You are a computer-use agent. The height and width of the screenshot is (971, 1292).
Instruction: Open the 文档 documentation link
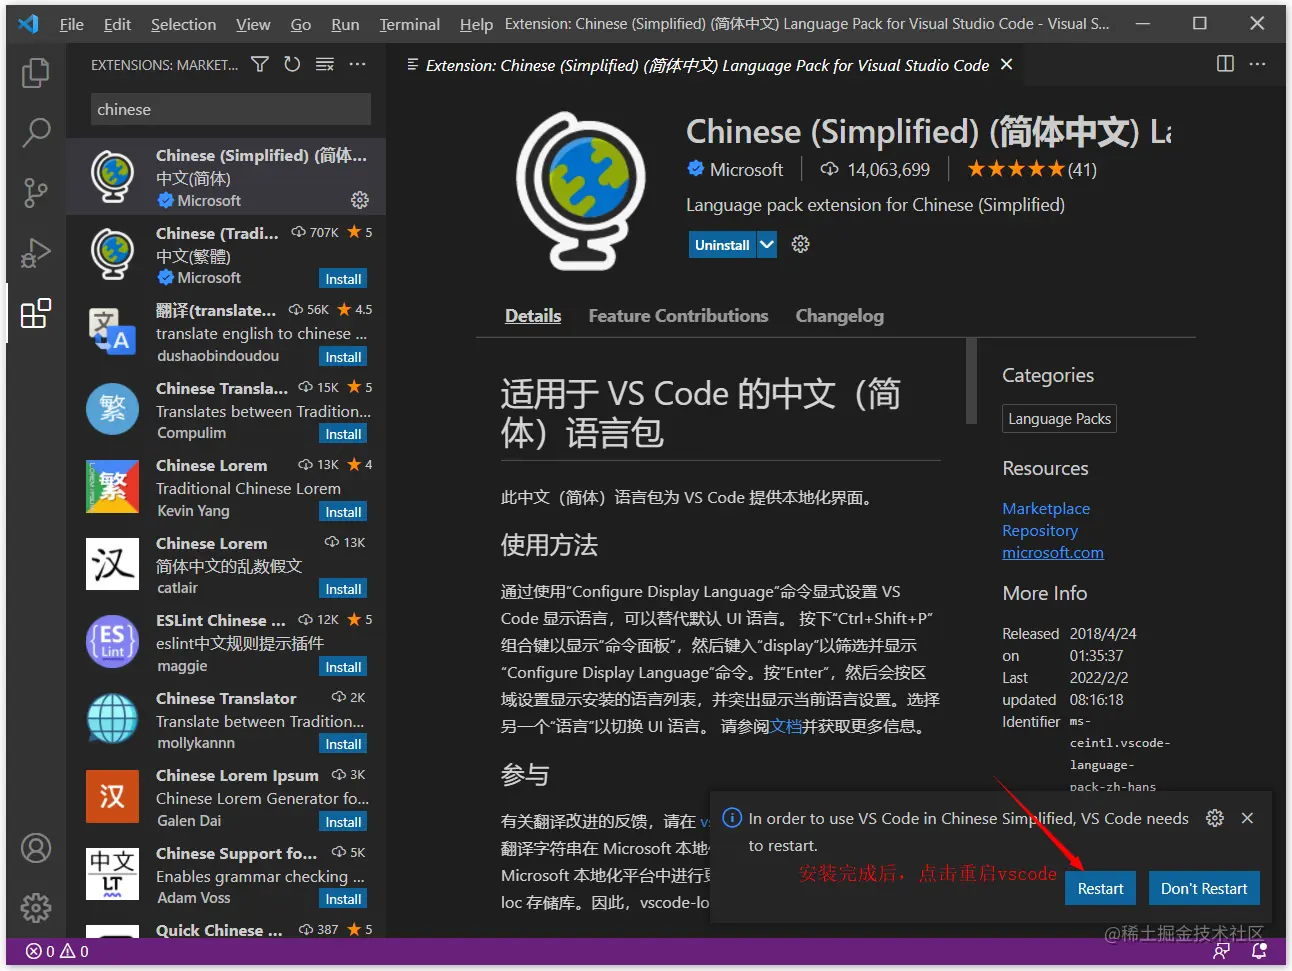coord(786,726)
